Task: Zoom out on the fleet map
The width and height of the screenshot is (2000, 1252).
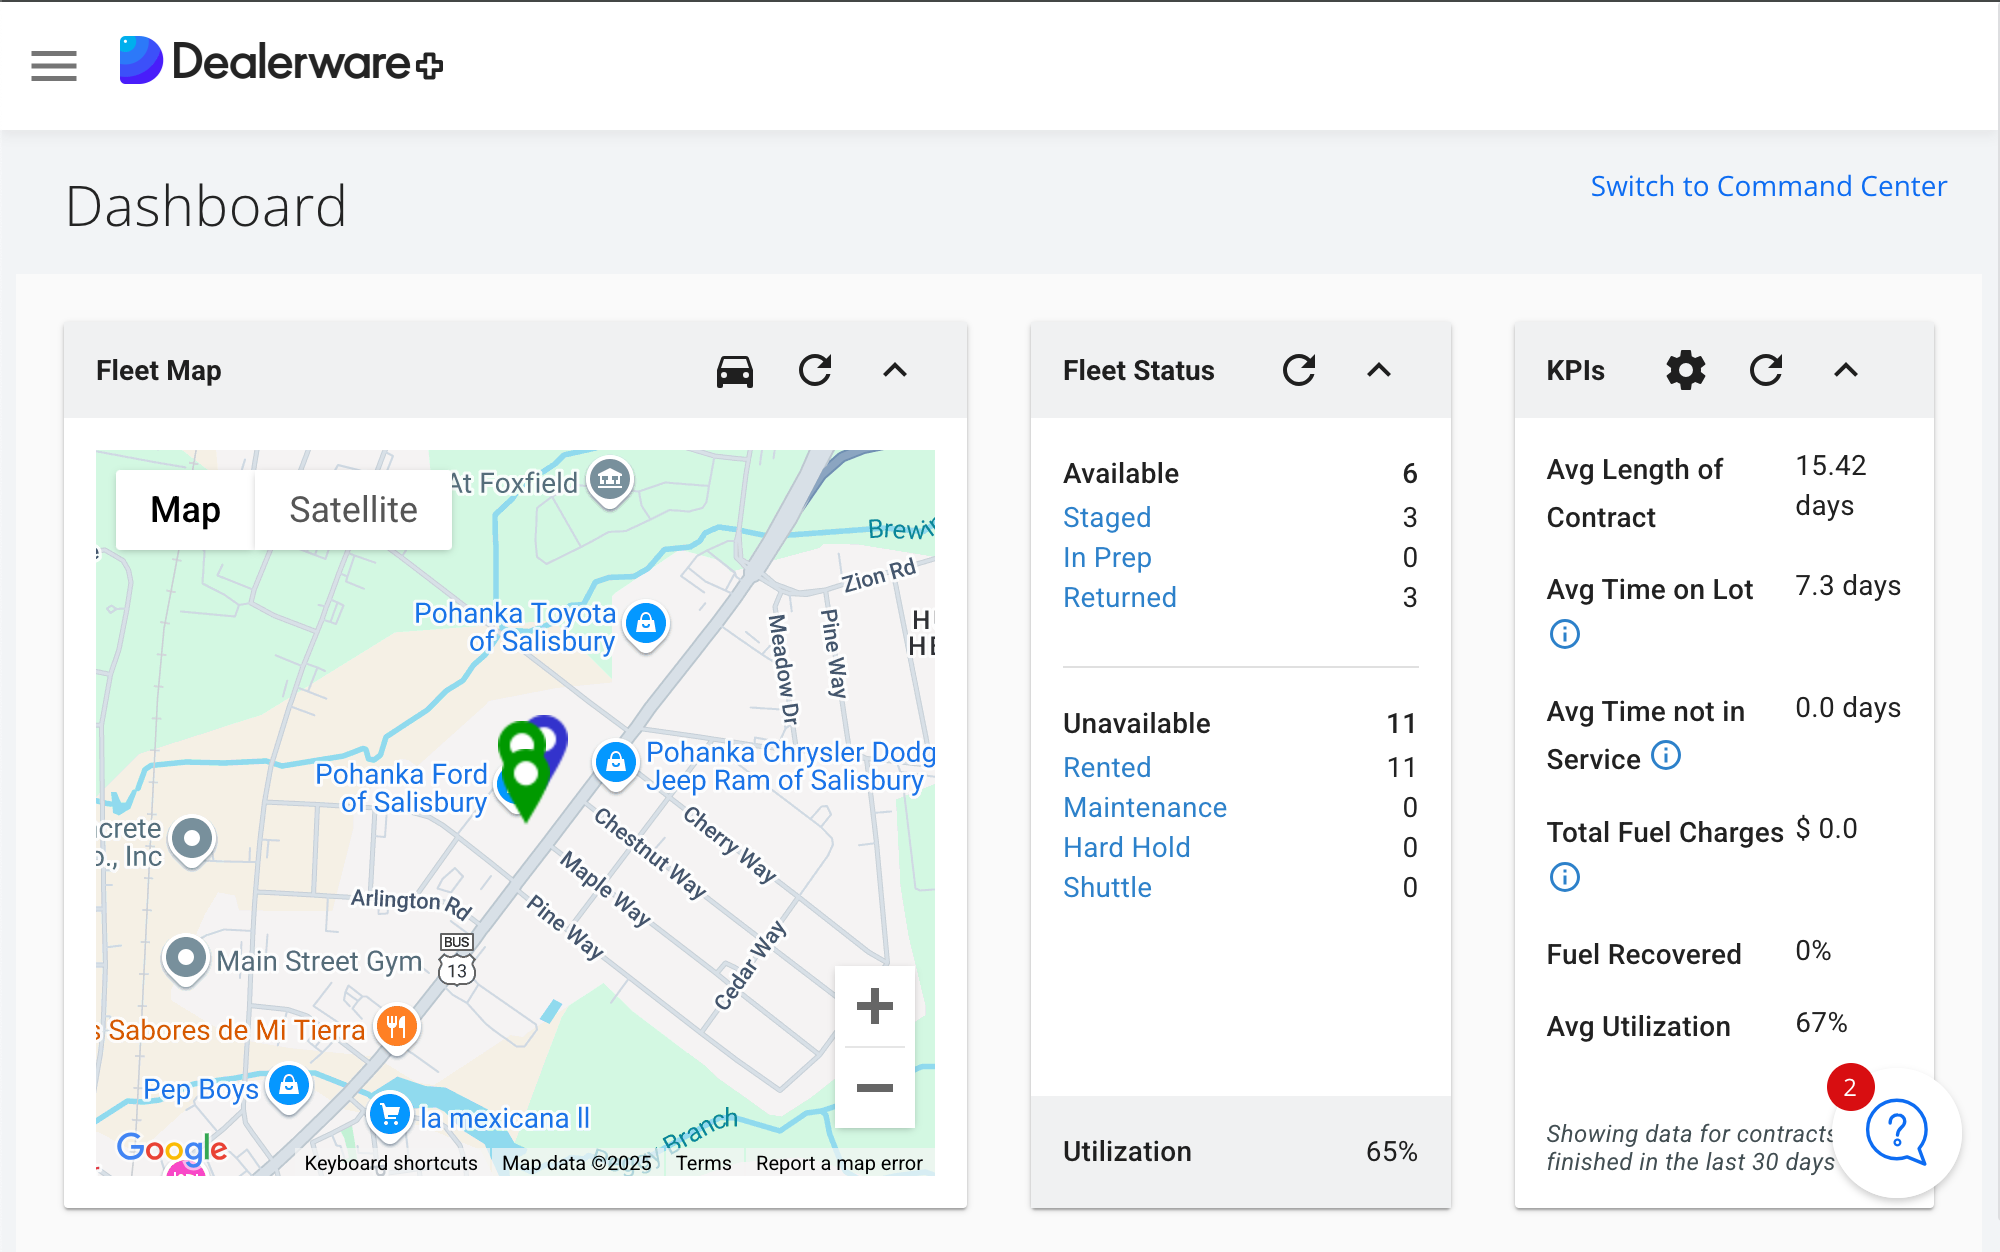Action: tap(875, 1088)
